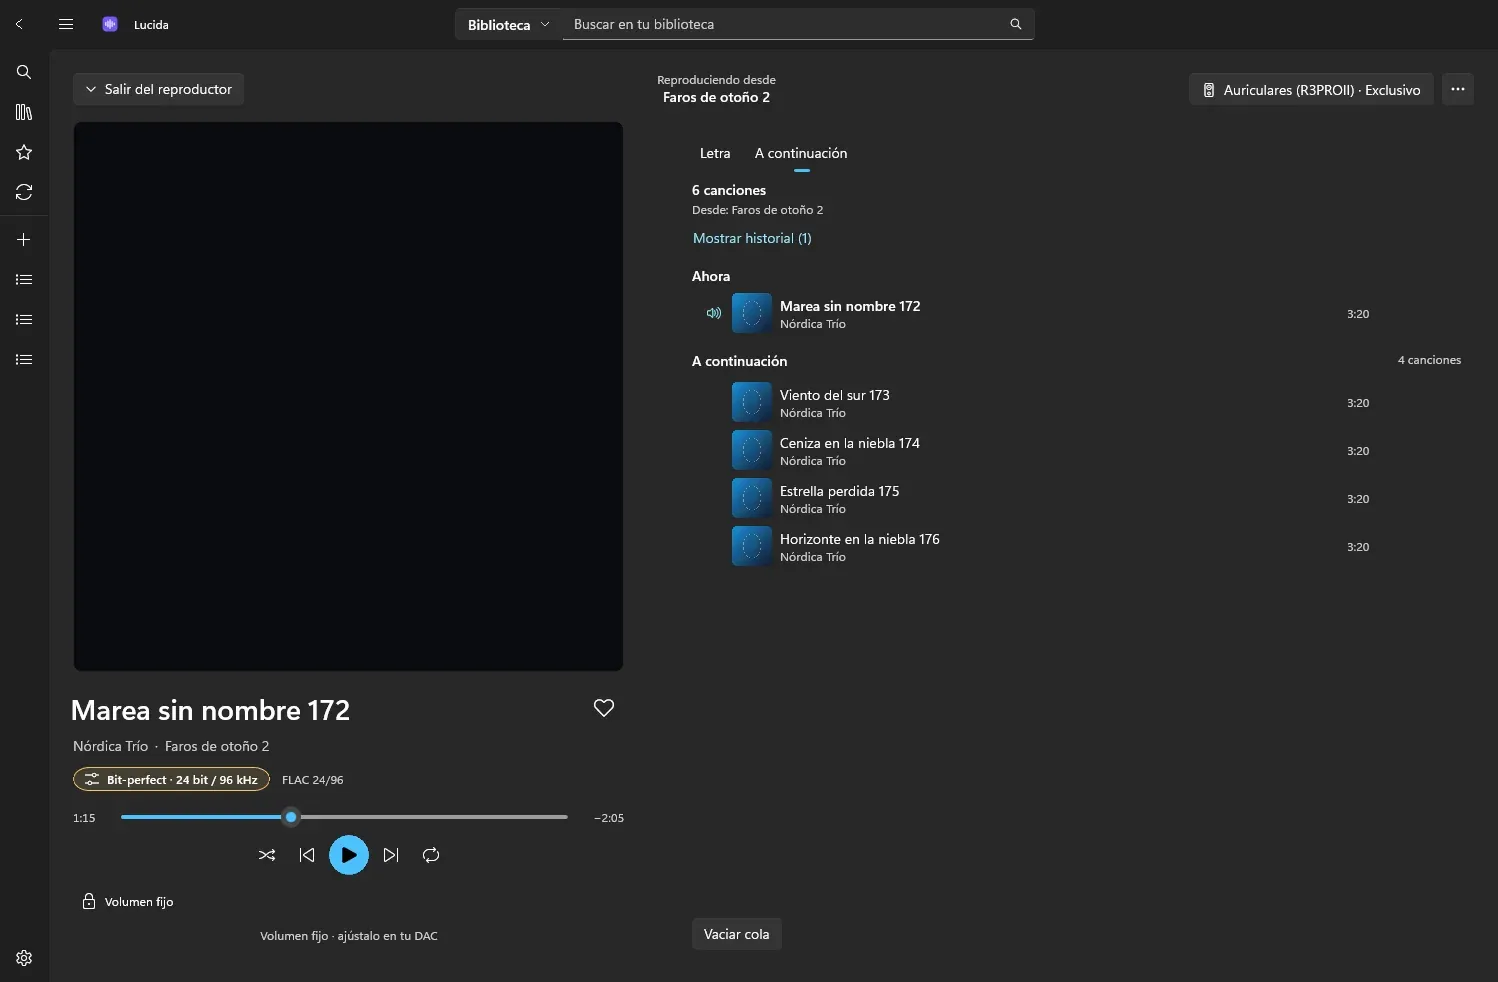Click Horizonte en la niebla 176 album thumbnail
The image size is (1498, 982).
752,546
